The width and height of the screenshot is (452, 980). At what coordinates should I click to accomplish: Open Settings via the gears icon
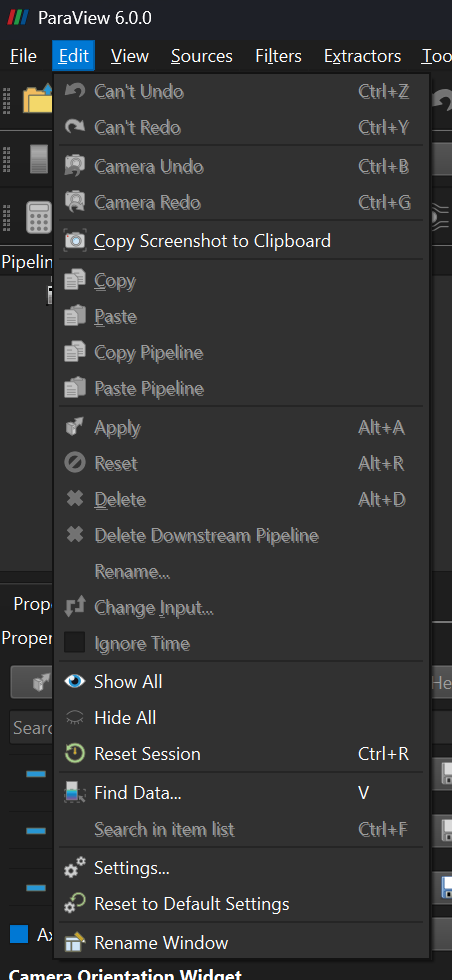tap(75, 868)
